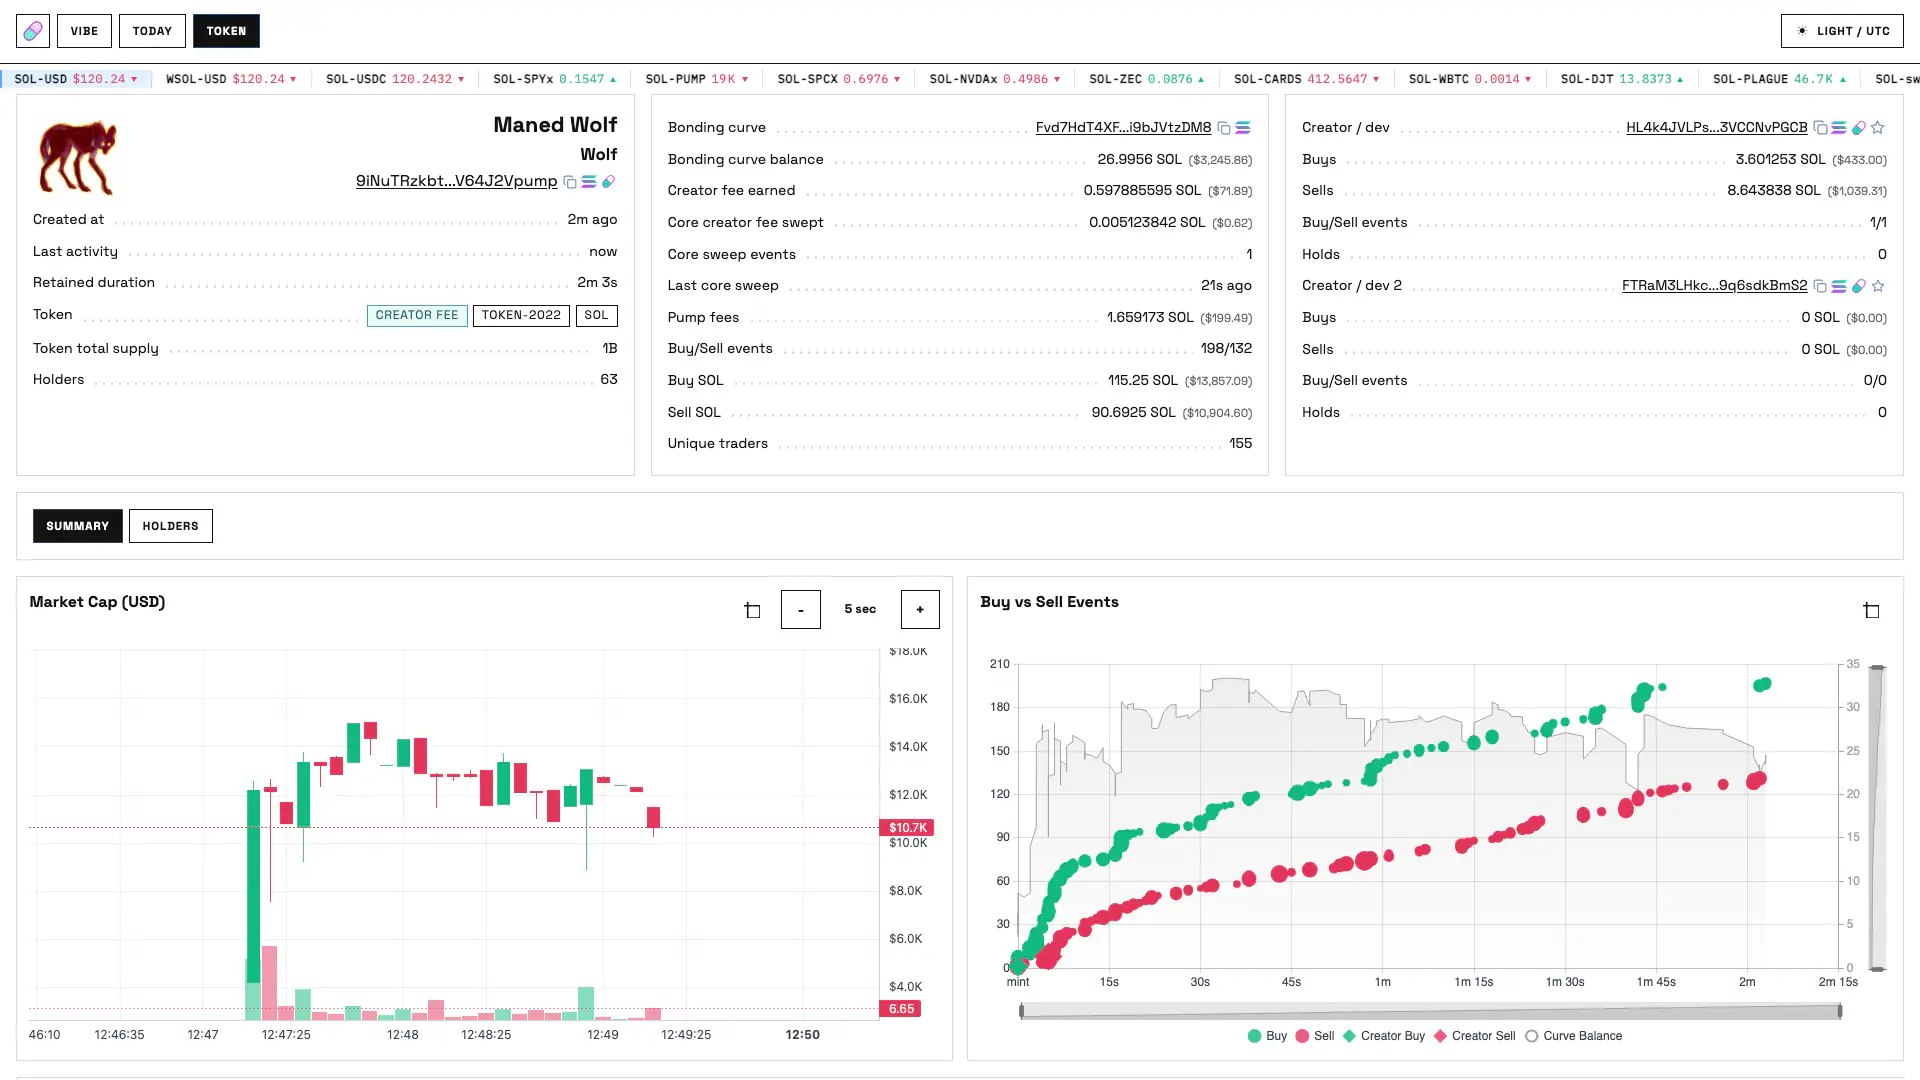Viewport: 1920px width, 1080px height.
Task: Open Solana explorer for the token address
Action: [589, 182]
